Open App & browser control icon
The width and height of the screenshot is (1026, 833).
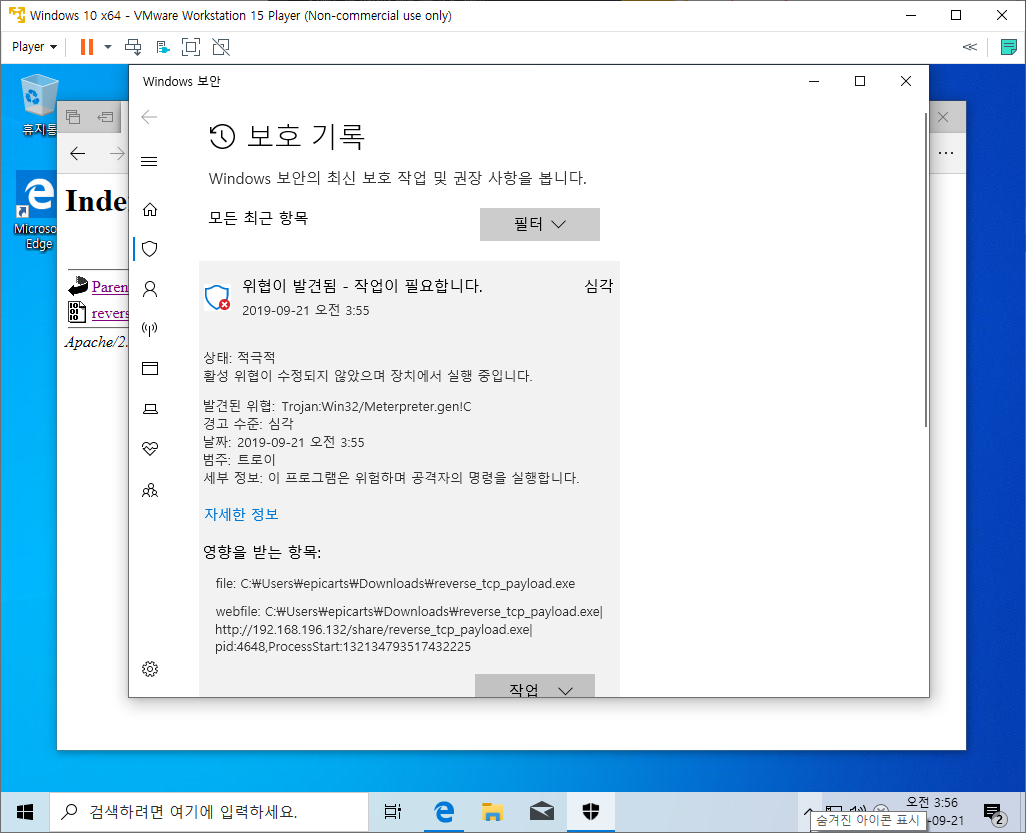click(150, 368)
